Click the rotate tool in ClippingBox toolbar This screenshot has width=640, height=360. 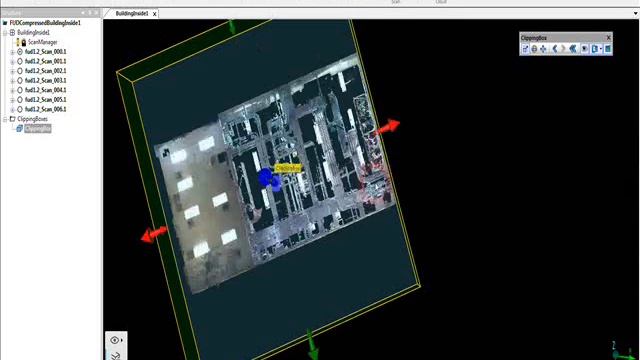(x=534, y=49)
